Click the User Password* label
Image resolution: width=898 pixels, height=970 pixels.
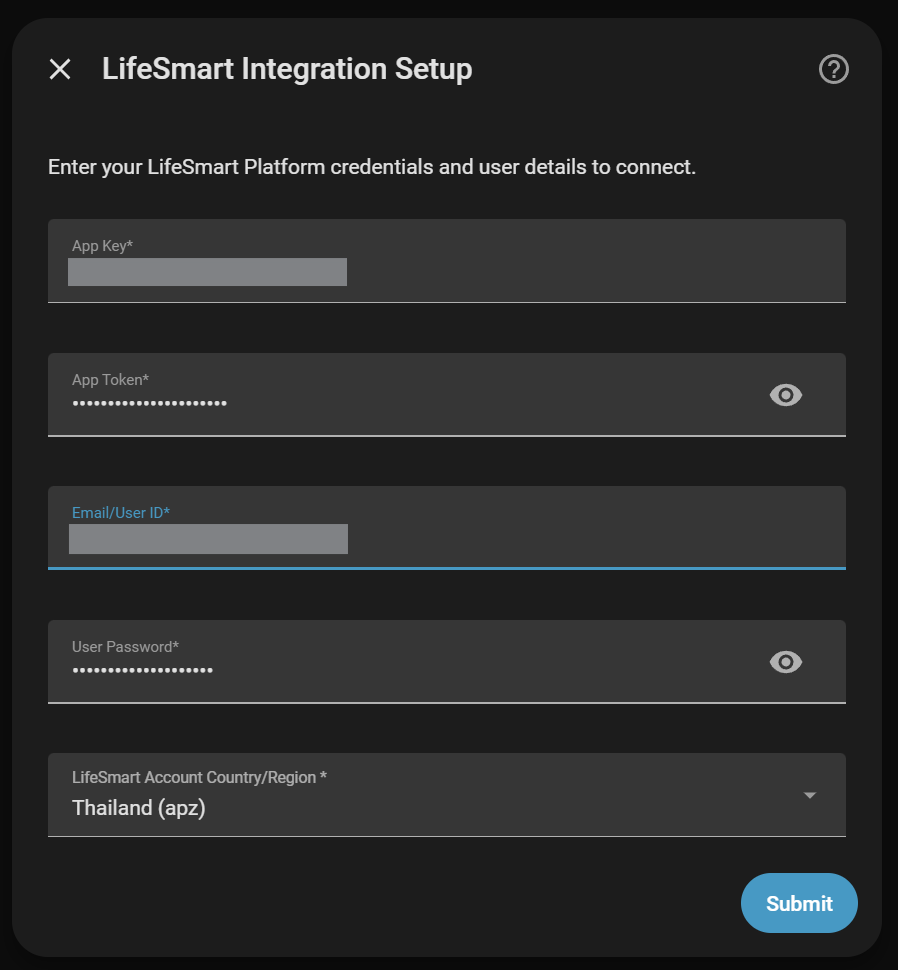[125, 647]
